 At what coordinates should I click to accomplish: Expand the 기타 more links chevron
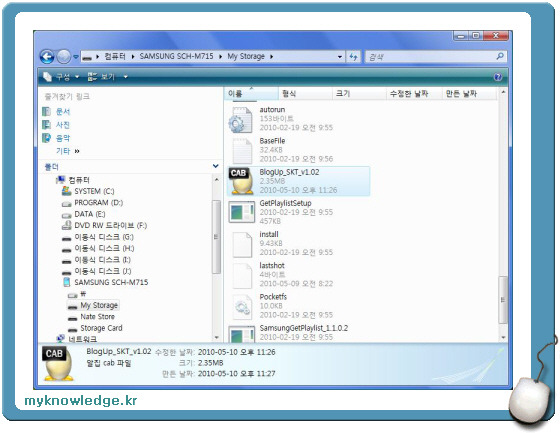click(x=77, y=151)
